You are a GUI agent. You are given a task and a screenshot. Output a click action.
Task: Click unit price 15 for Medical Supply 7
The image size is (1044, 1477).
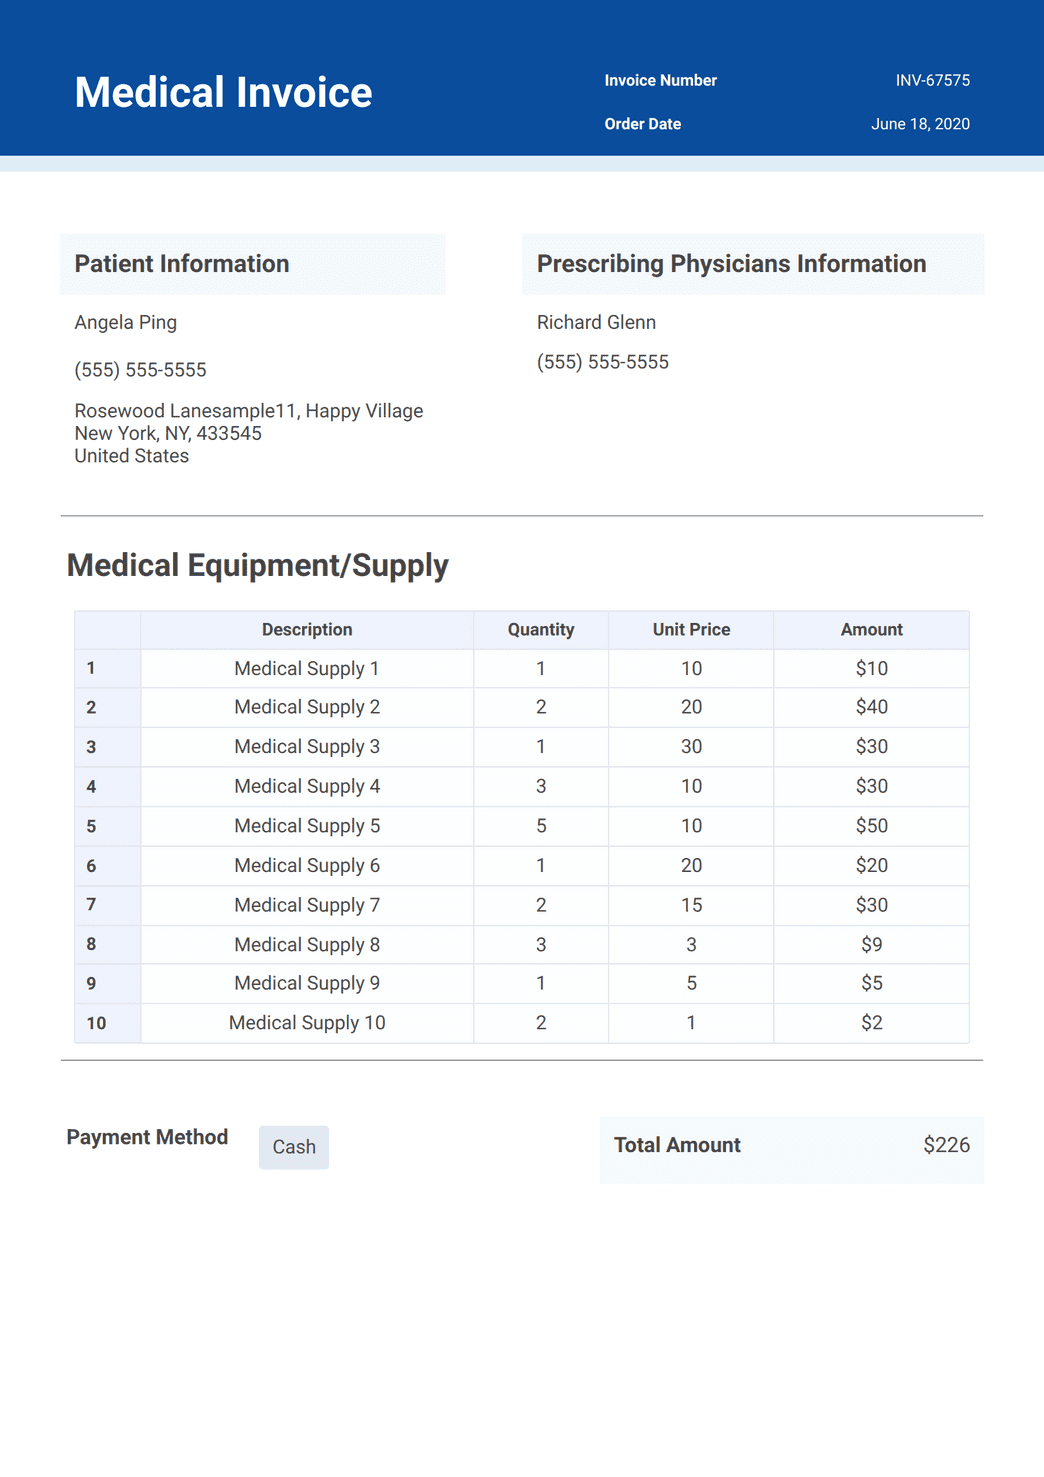point(691,905)
